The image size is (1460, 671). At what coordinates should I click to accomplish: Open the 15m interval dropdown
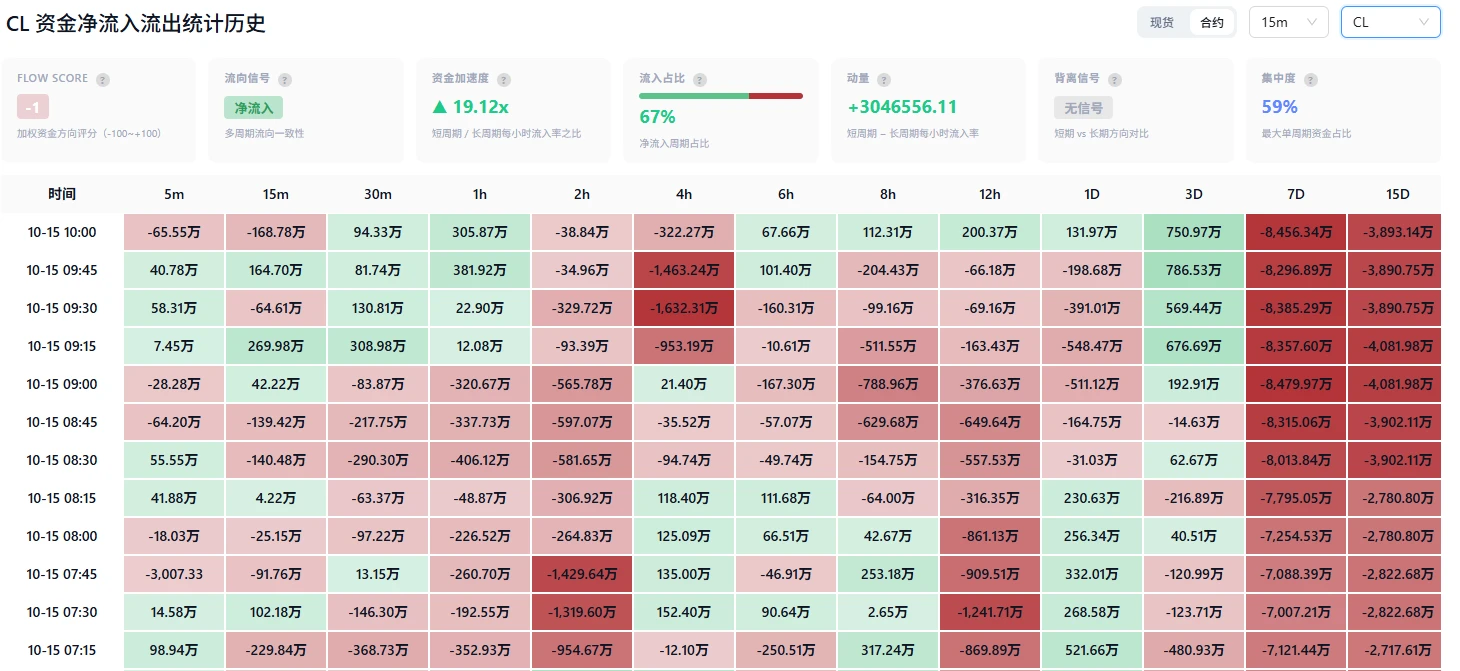coord(1288,22)
